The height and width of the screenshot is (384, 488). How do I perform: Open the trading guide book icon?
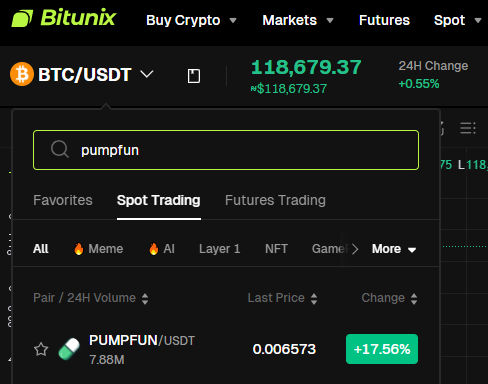pyautogui.click(x=194, y=76)
